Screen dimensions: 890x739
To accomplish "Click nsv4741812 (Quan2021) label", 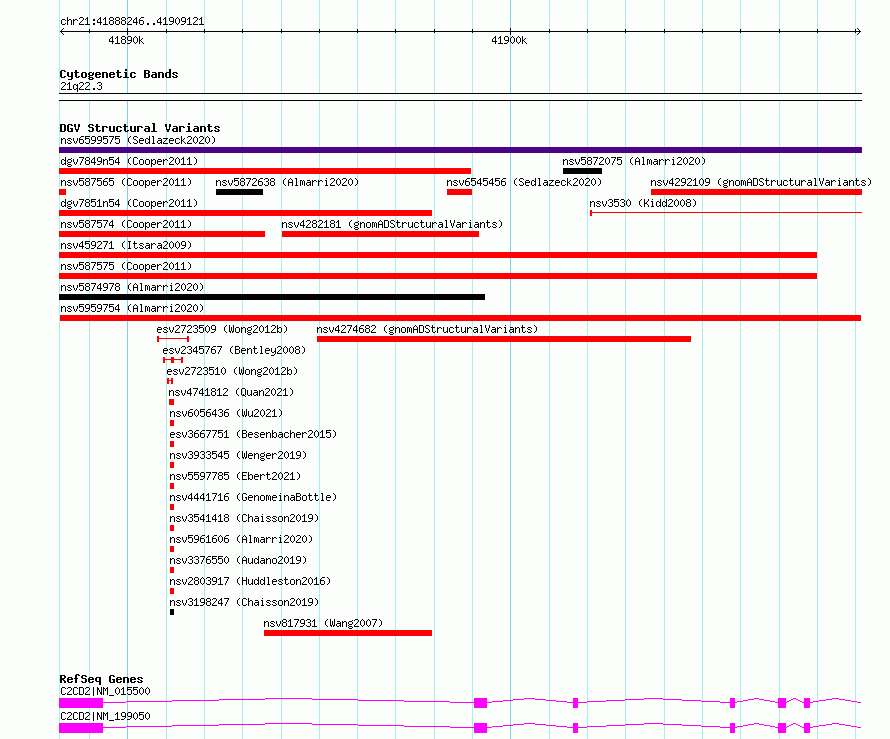I will [x=231, y=392].
